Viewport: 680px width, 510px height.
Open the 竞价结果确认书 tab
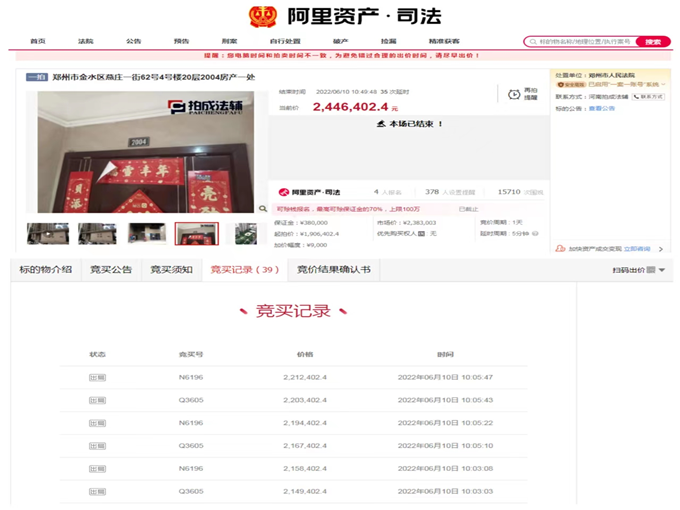pyautogui.click(x=333, y=270)
